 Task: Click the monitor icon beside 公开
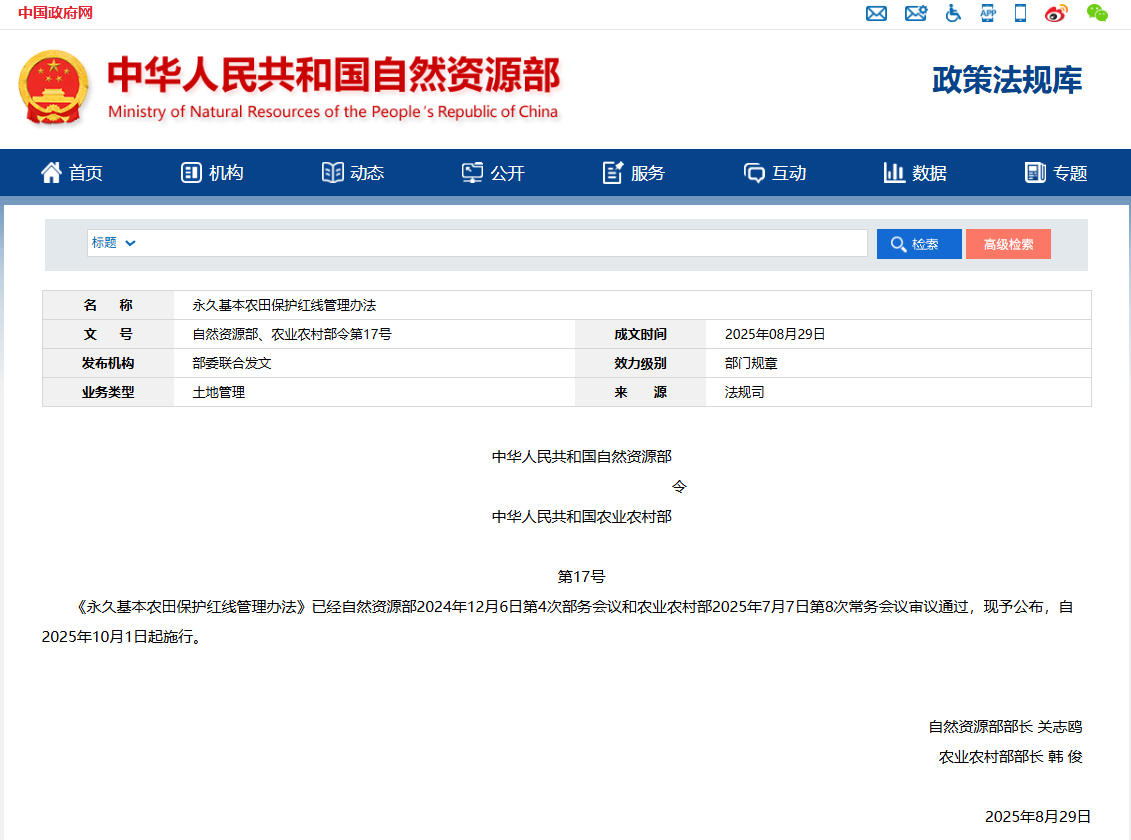pos(472,172)
